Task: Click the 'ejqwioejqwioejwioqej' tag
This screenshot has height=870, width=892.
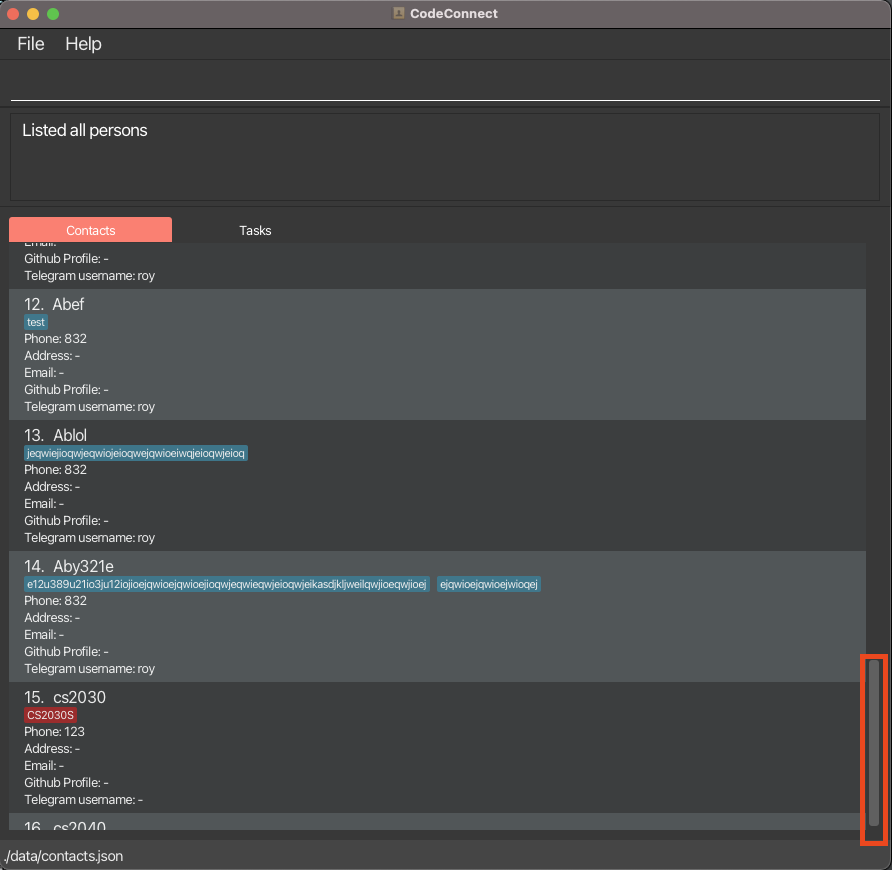Action: [x=489, y=584]
